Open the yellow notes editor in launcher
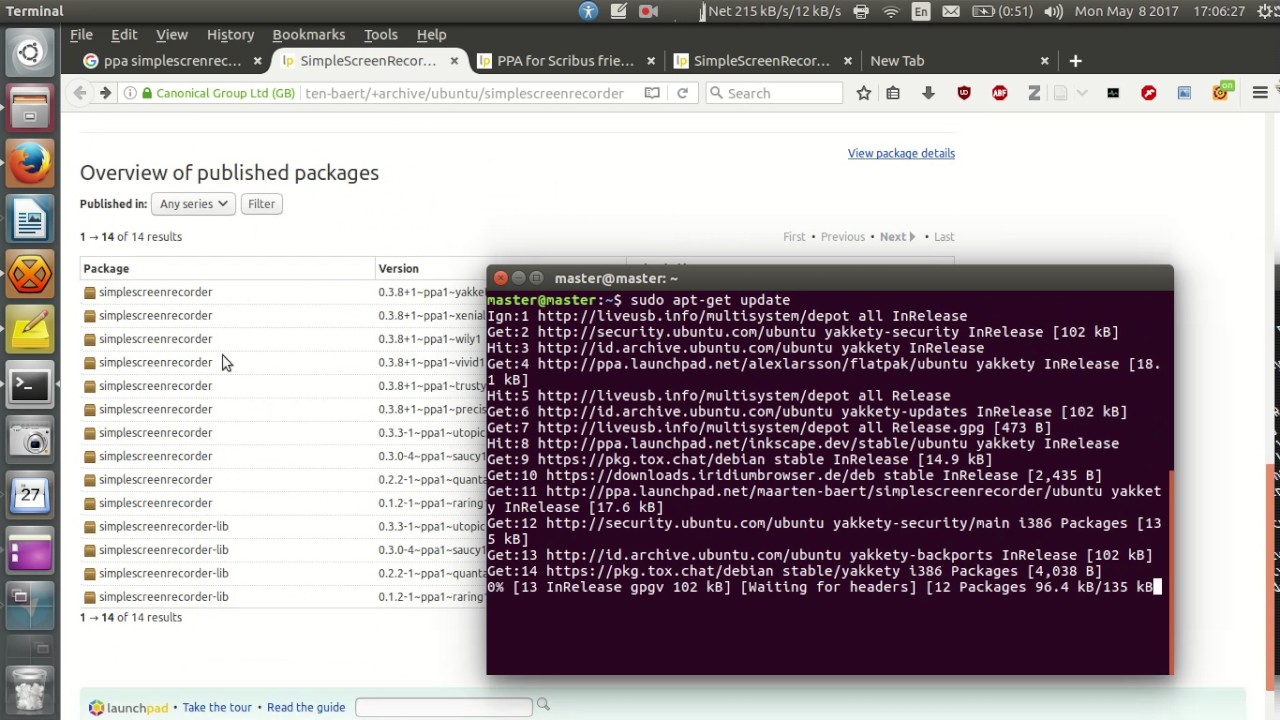Screen dimensions: 1280x720 point(30,328)
